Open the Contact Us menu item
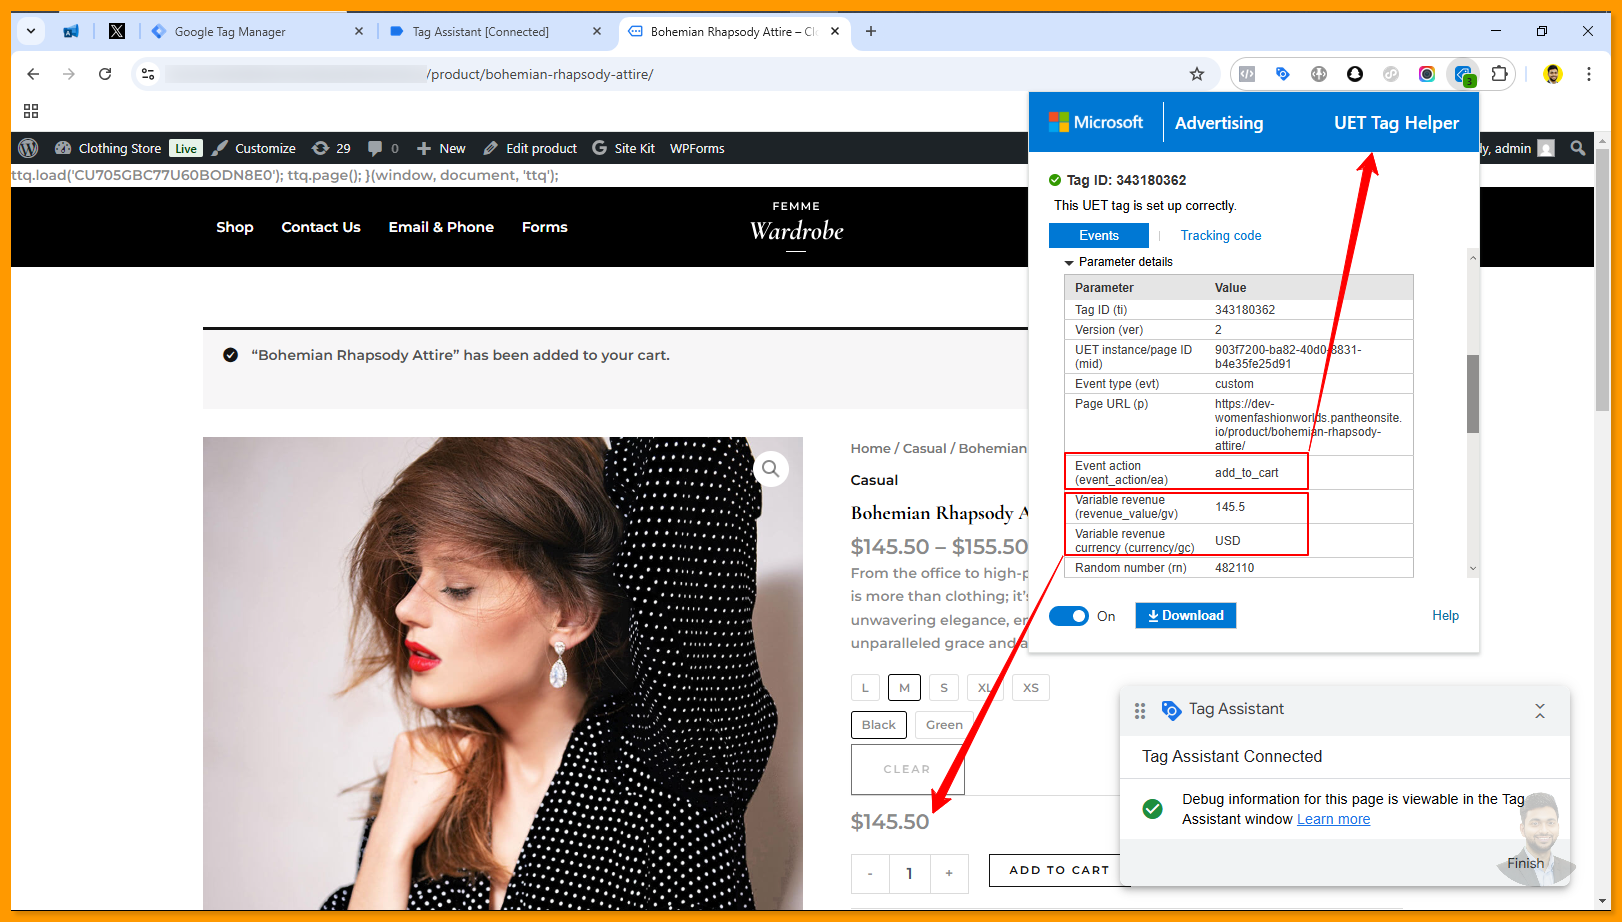Screen dimensions: 1622x922 321,227
